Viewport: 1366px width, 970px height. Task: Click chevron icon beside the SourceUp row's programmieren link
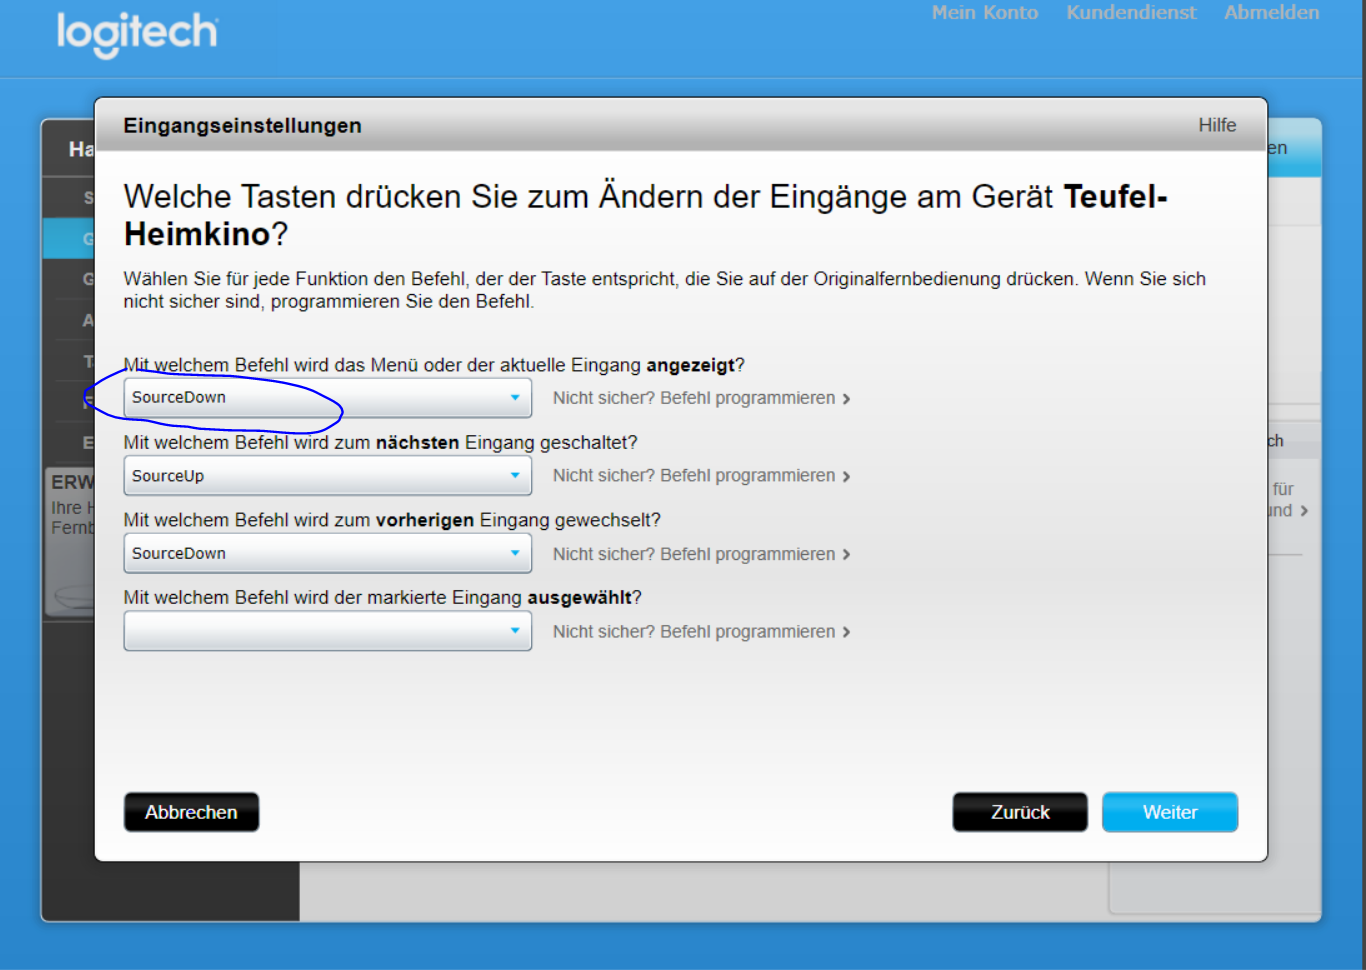846,477
